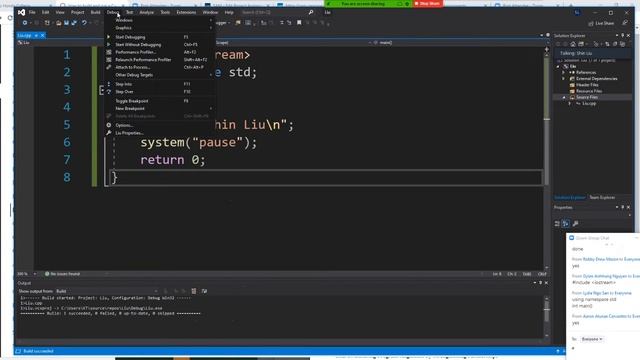Click the search magnifier icon in title bar

311,12
